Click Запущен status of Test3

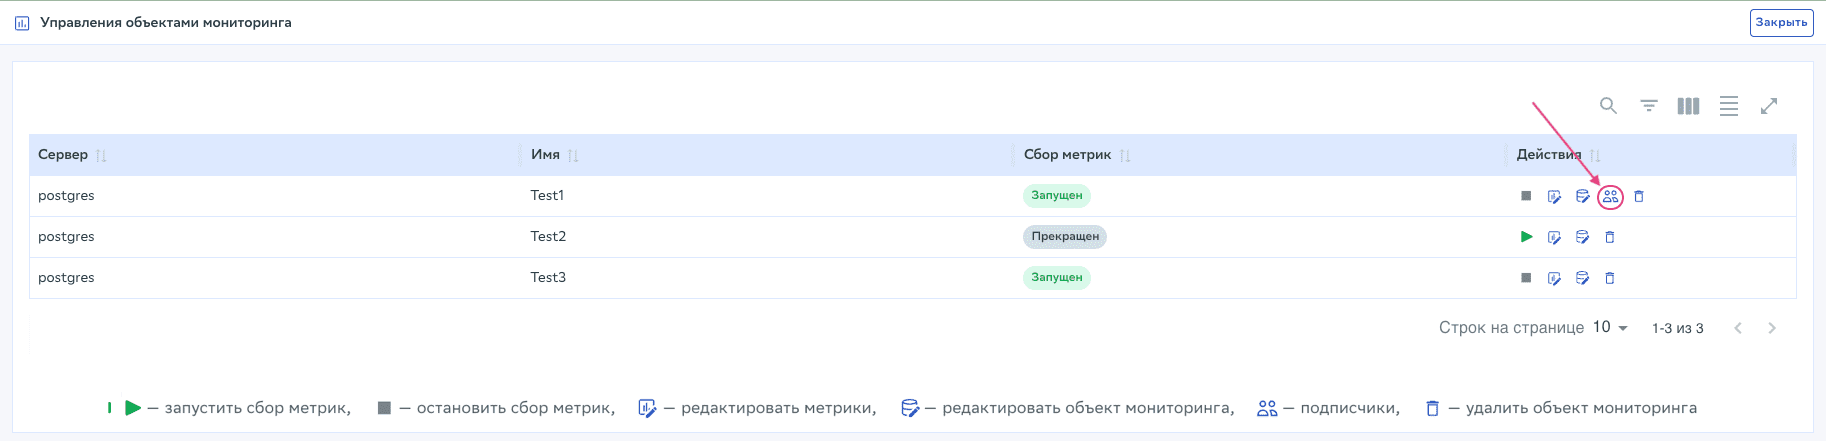point(1056,278)
